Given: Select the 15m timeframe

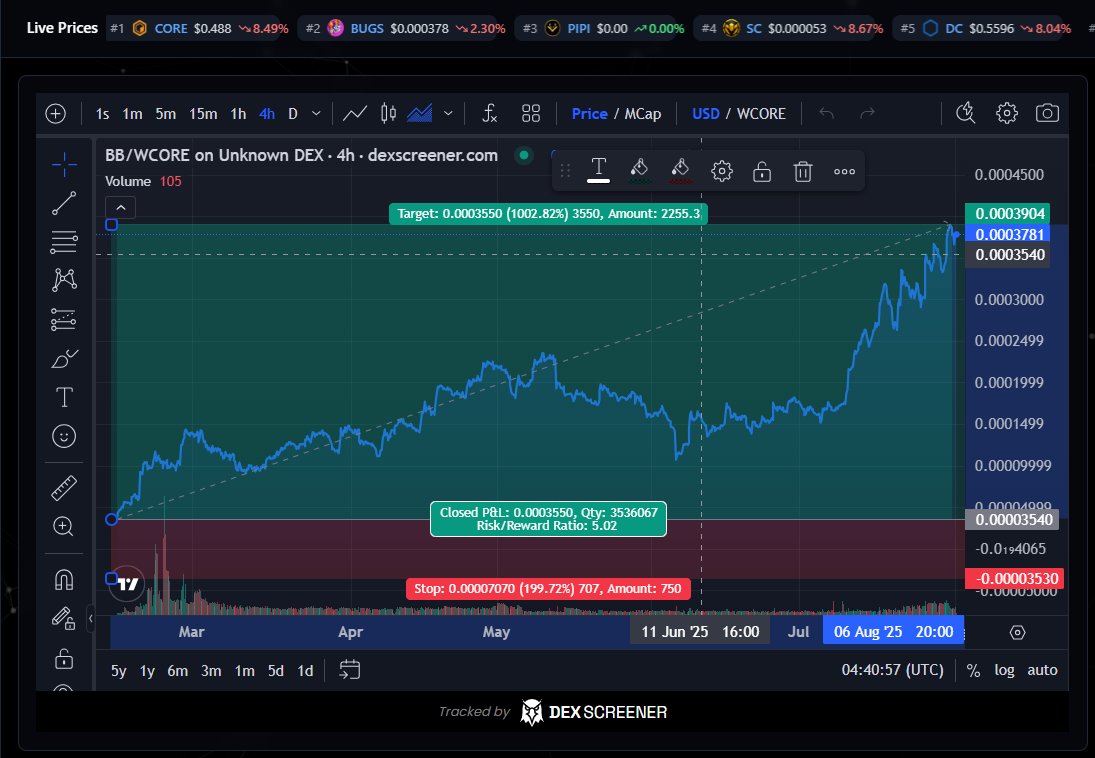Looking at the screenshot, I should click(203, 114).
